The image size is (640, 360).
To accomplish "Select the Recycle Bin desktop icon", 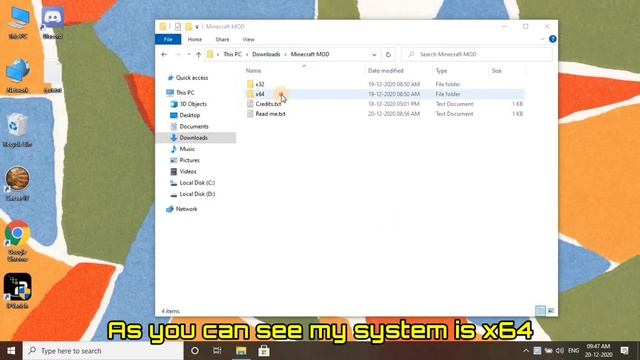I will pos(17,130).
